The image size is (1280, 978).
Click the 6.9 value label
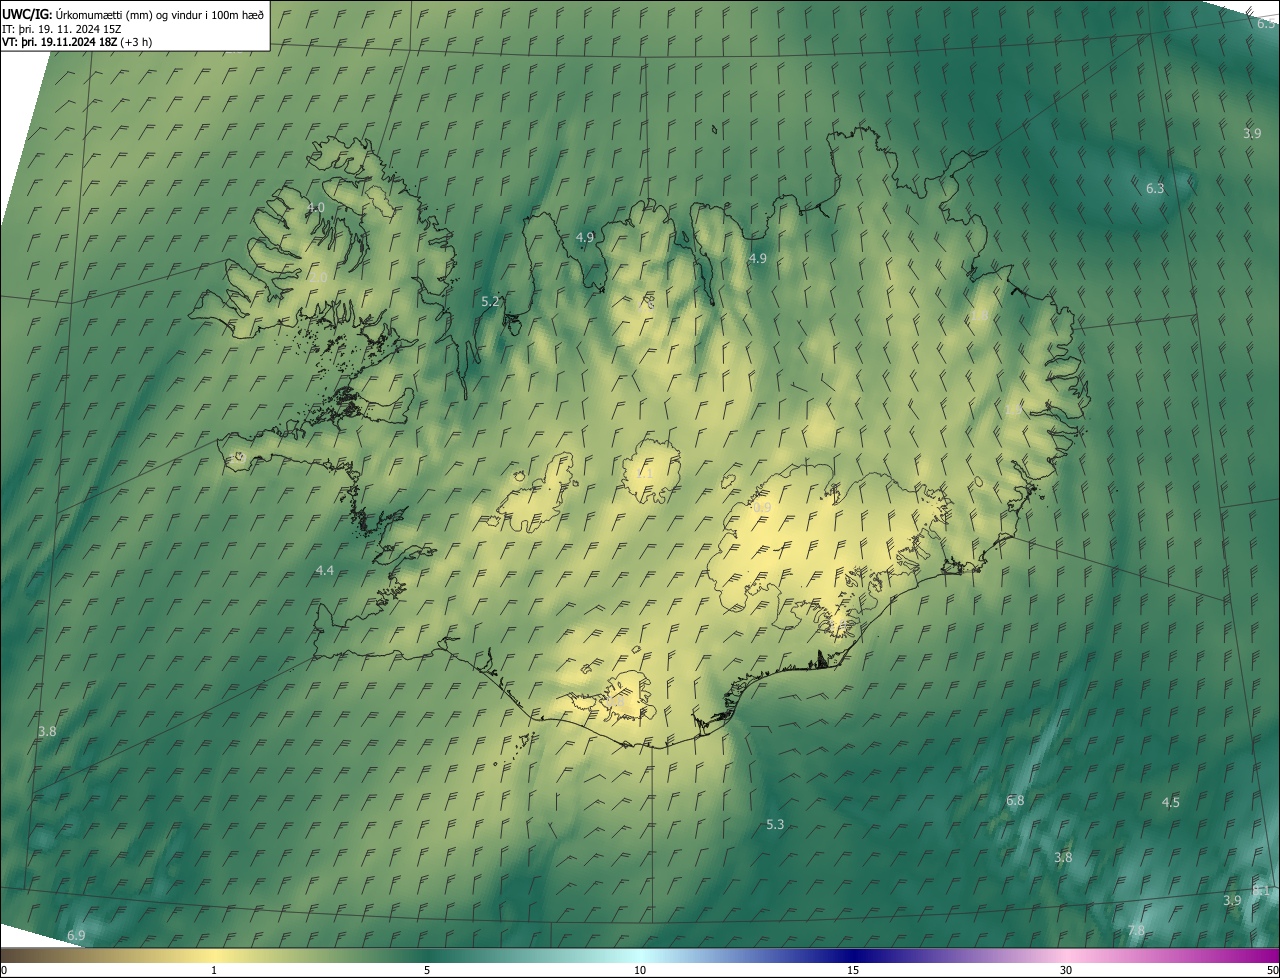click(76, 935)
